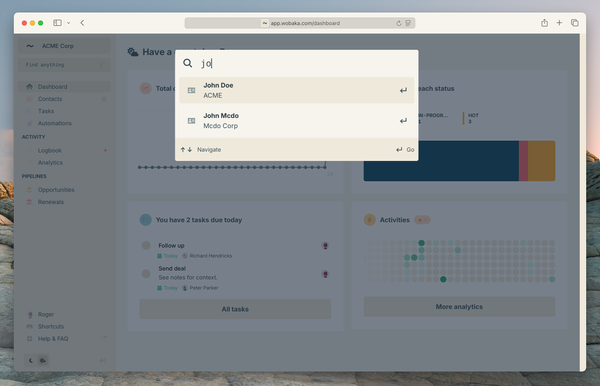Click the More analytics button
The width and height of the screenshot is (600, 386).
coord(459,306)
